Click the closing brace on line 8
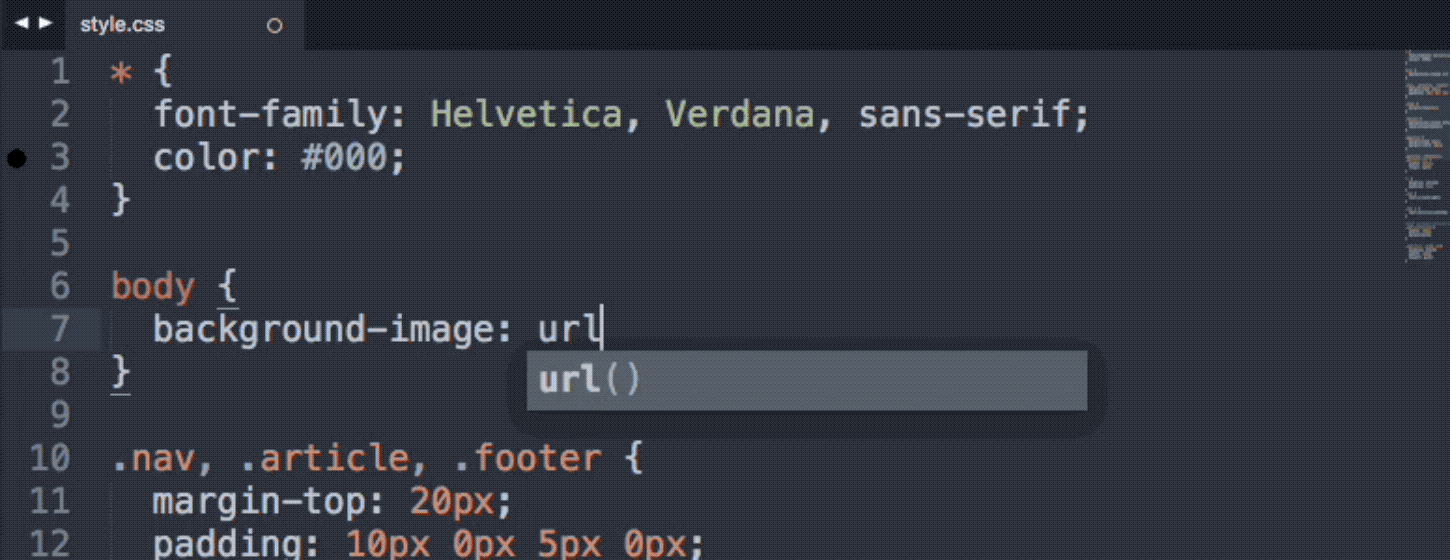 coord(121,372)
